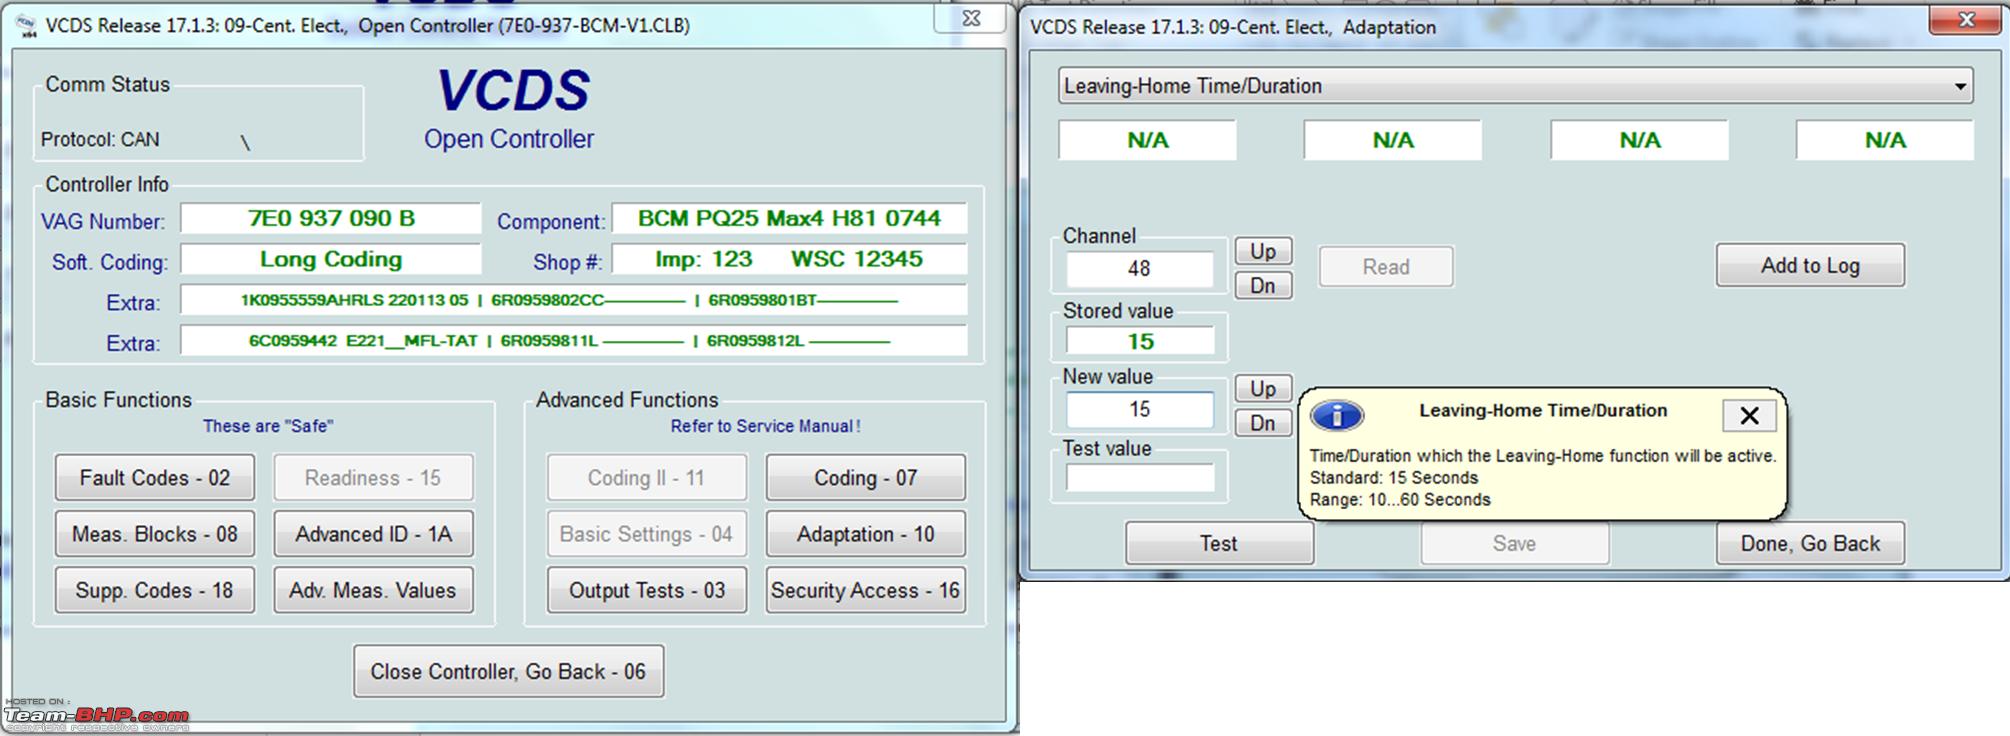Close the Open Controller window

[971, 18]
